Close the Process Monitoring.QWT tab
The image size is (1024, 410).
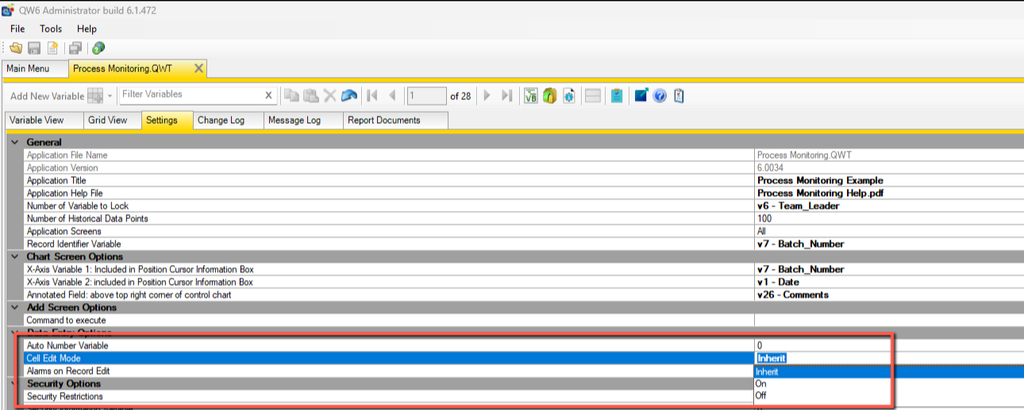tap(199, 68)
